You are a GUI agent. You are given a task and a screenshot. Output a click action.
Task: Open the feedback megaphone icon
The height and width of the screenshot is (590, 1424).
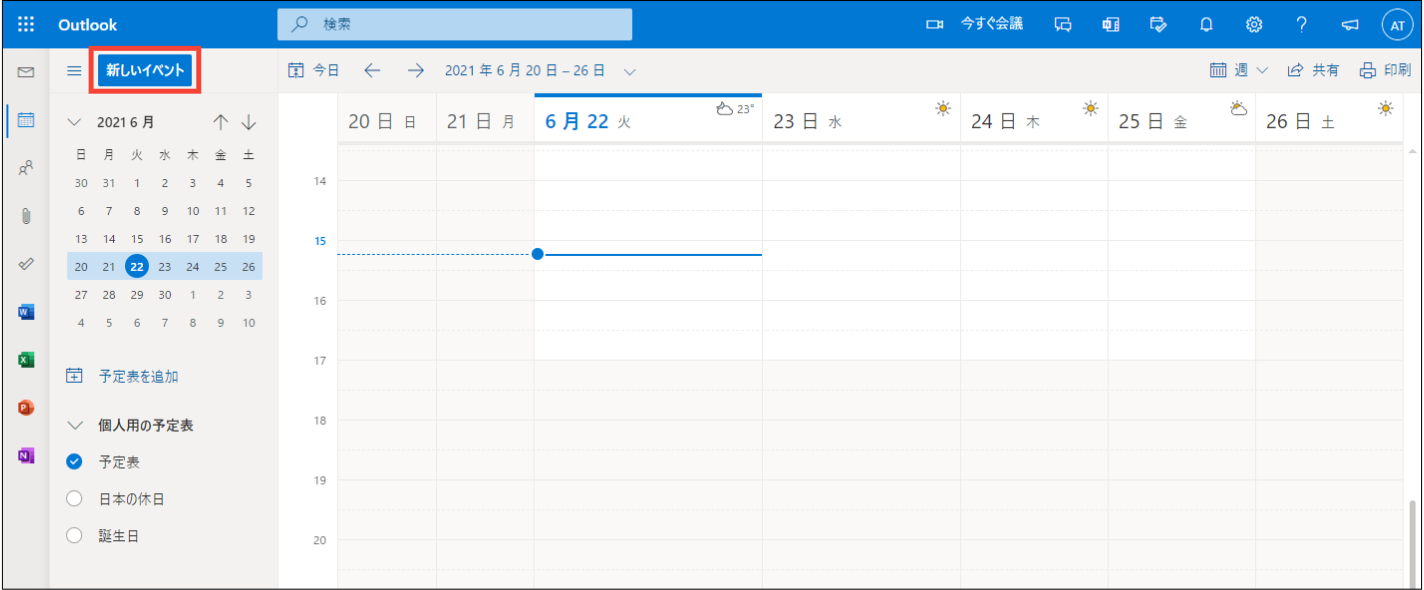coord(1350,24)
